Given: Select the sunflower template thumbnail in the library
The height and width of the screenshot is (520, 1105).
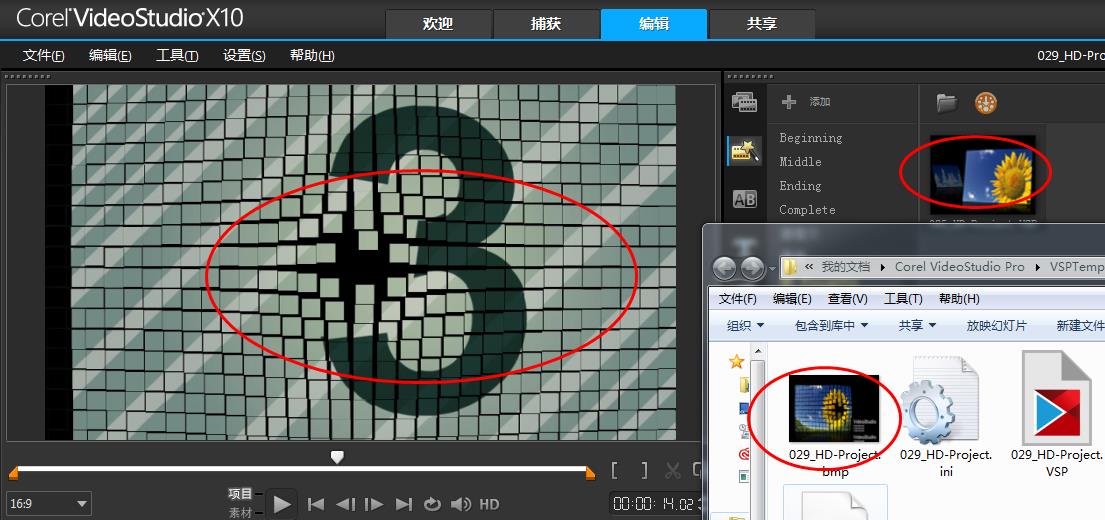Looking at the screenshot, I should click(982, 174).
